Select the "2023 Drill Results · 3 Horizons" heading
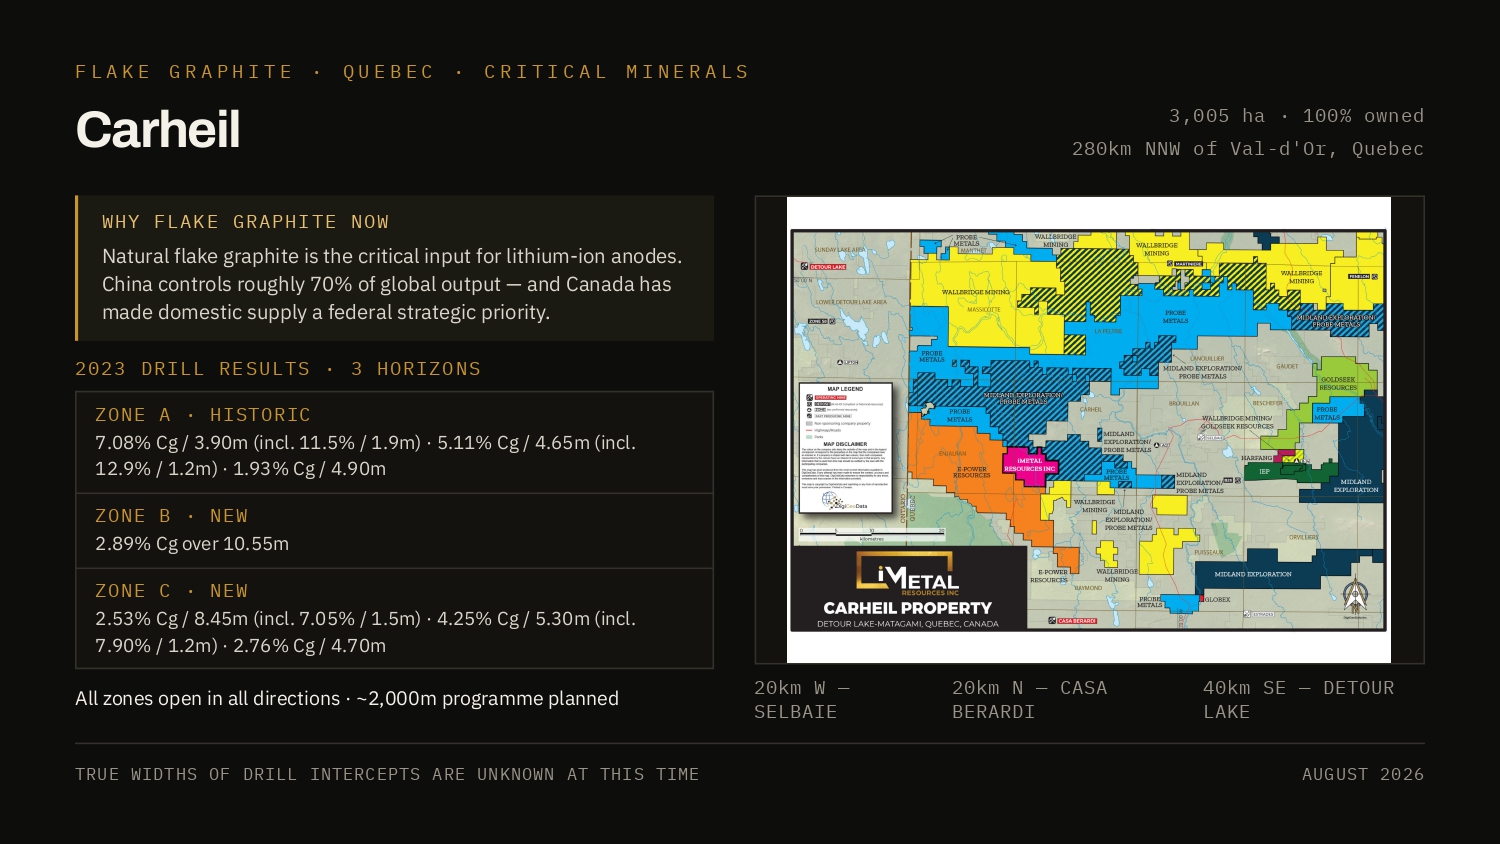The width and height of the screenshot is (1500, 844). pyautogui.click(x=278, y=369)
